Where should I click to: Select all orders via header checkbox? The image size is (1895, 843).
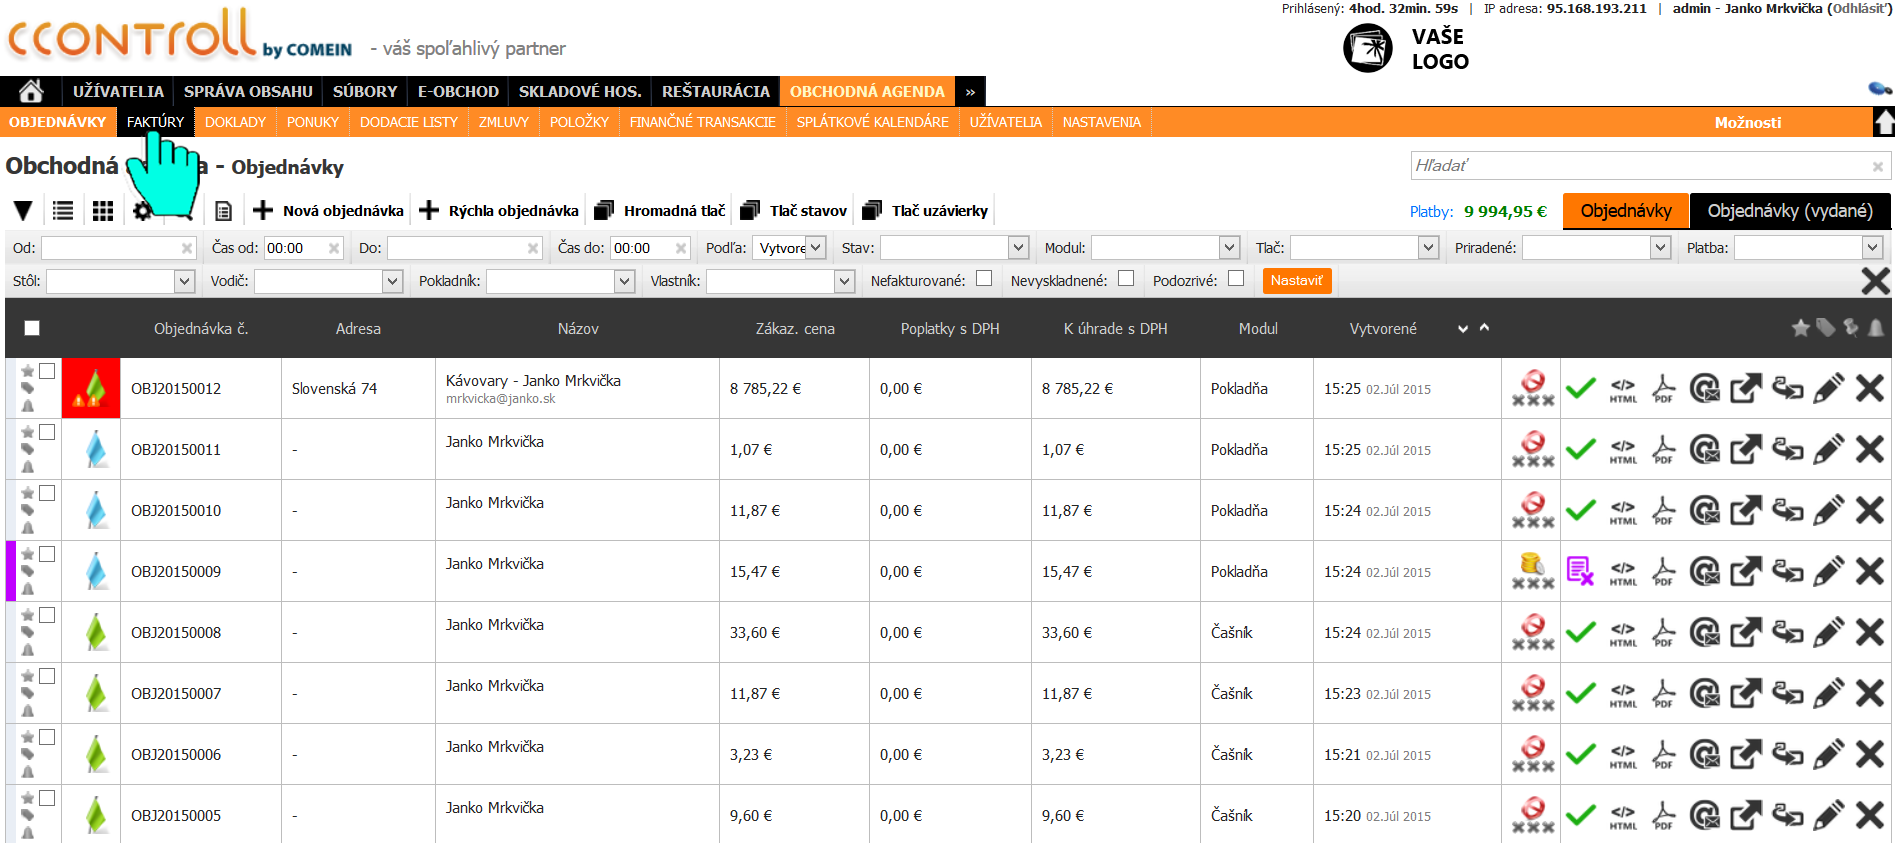(x=32, y=328)
